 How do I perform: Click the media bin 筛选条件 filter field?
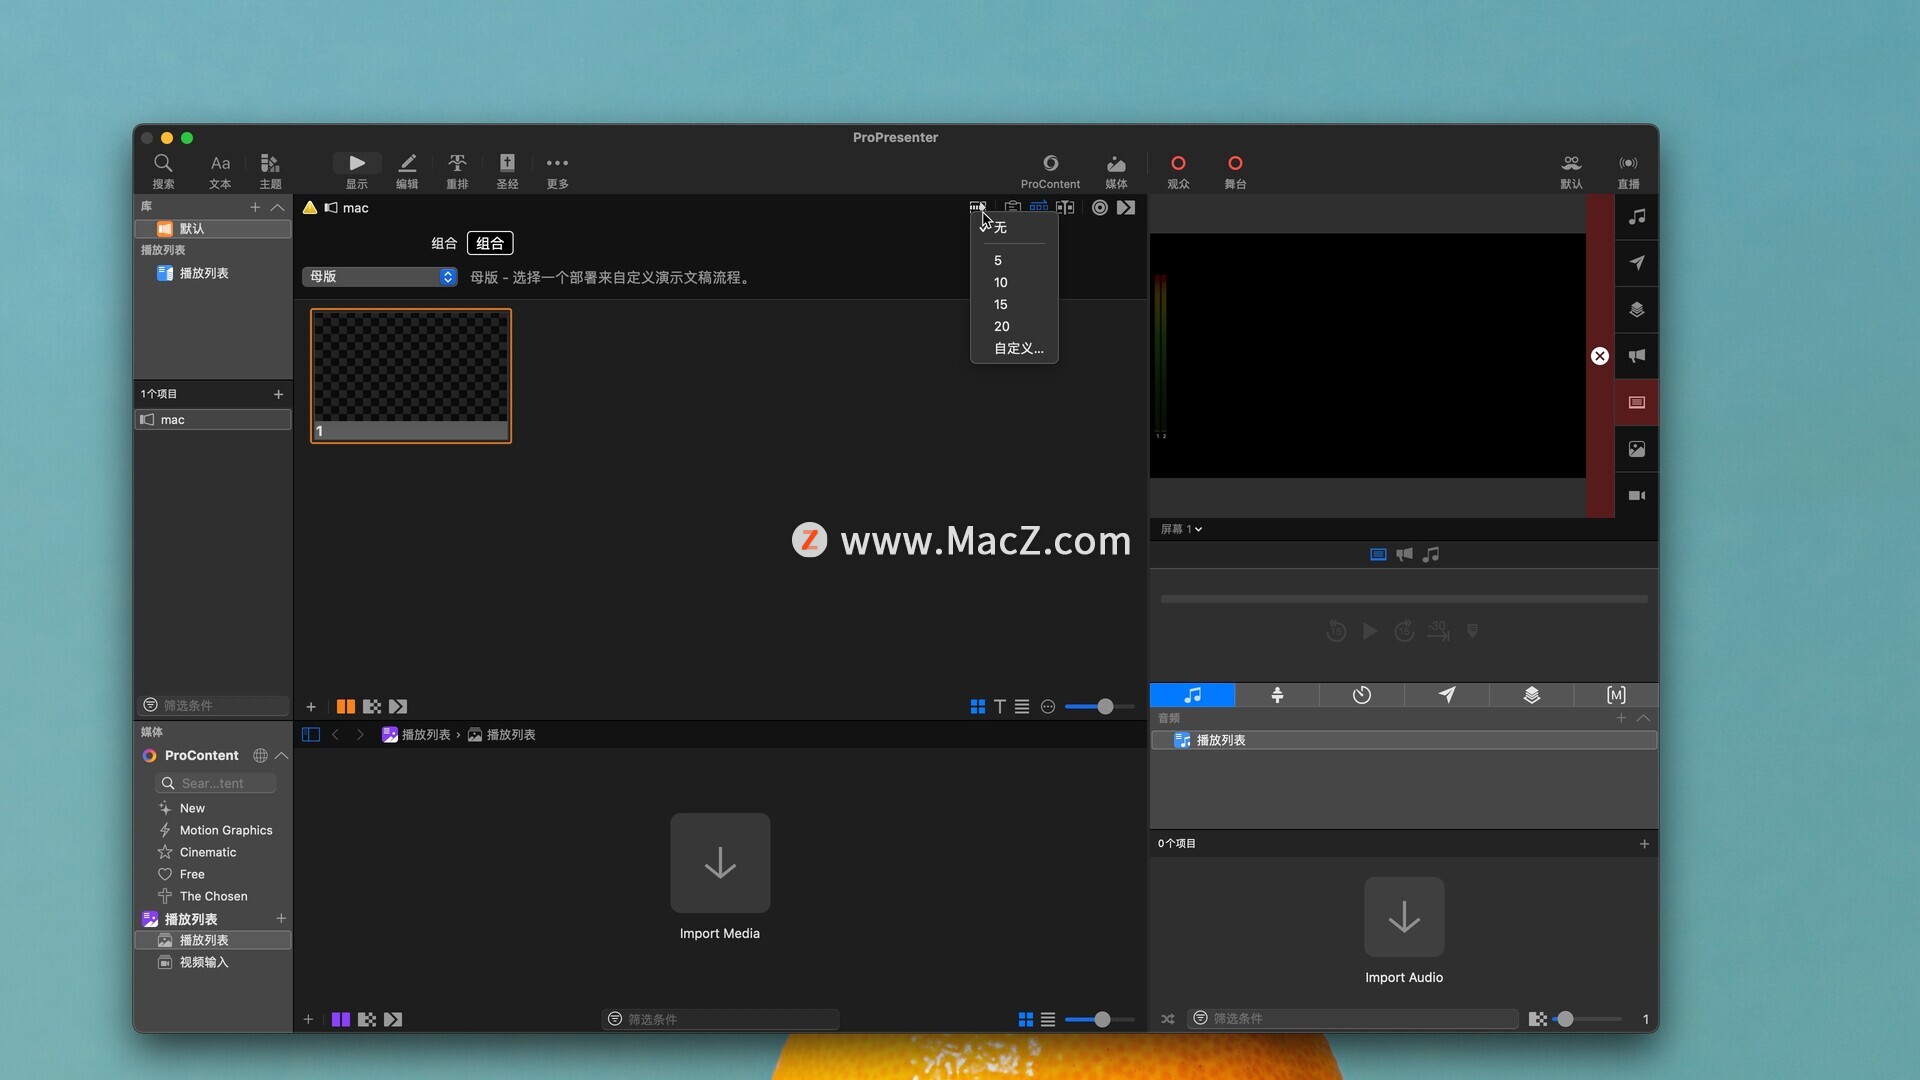coord(720,1019)
